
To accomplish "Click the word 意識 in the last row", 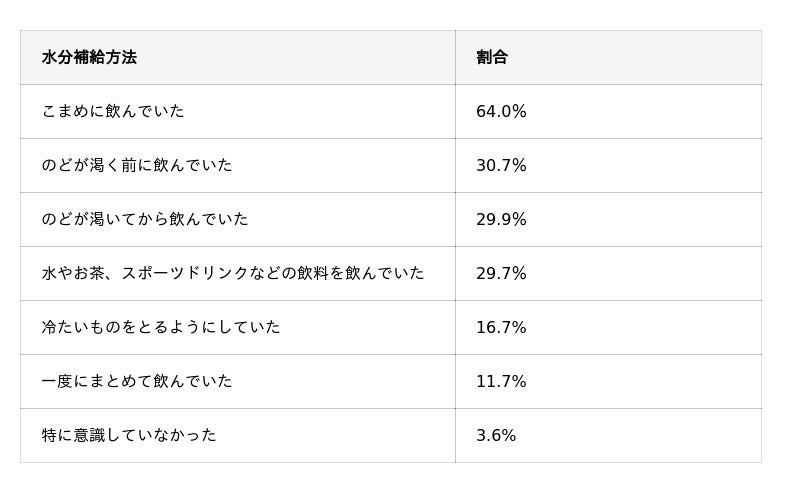I will pyautogui.click(x=89, y=435).
